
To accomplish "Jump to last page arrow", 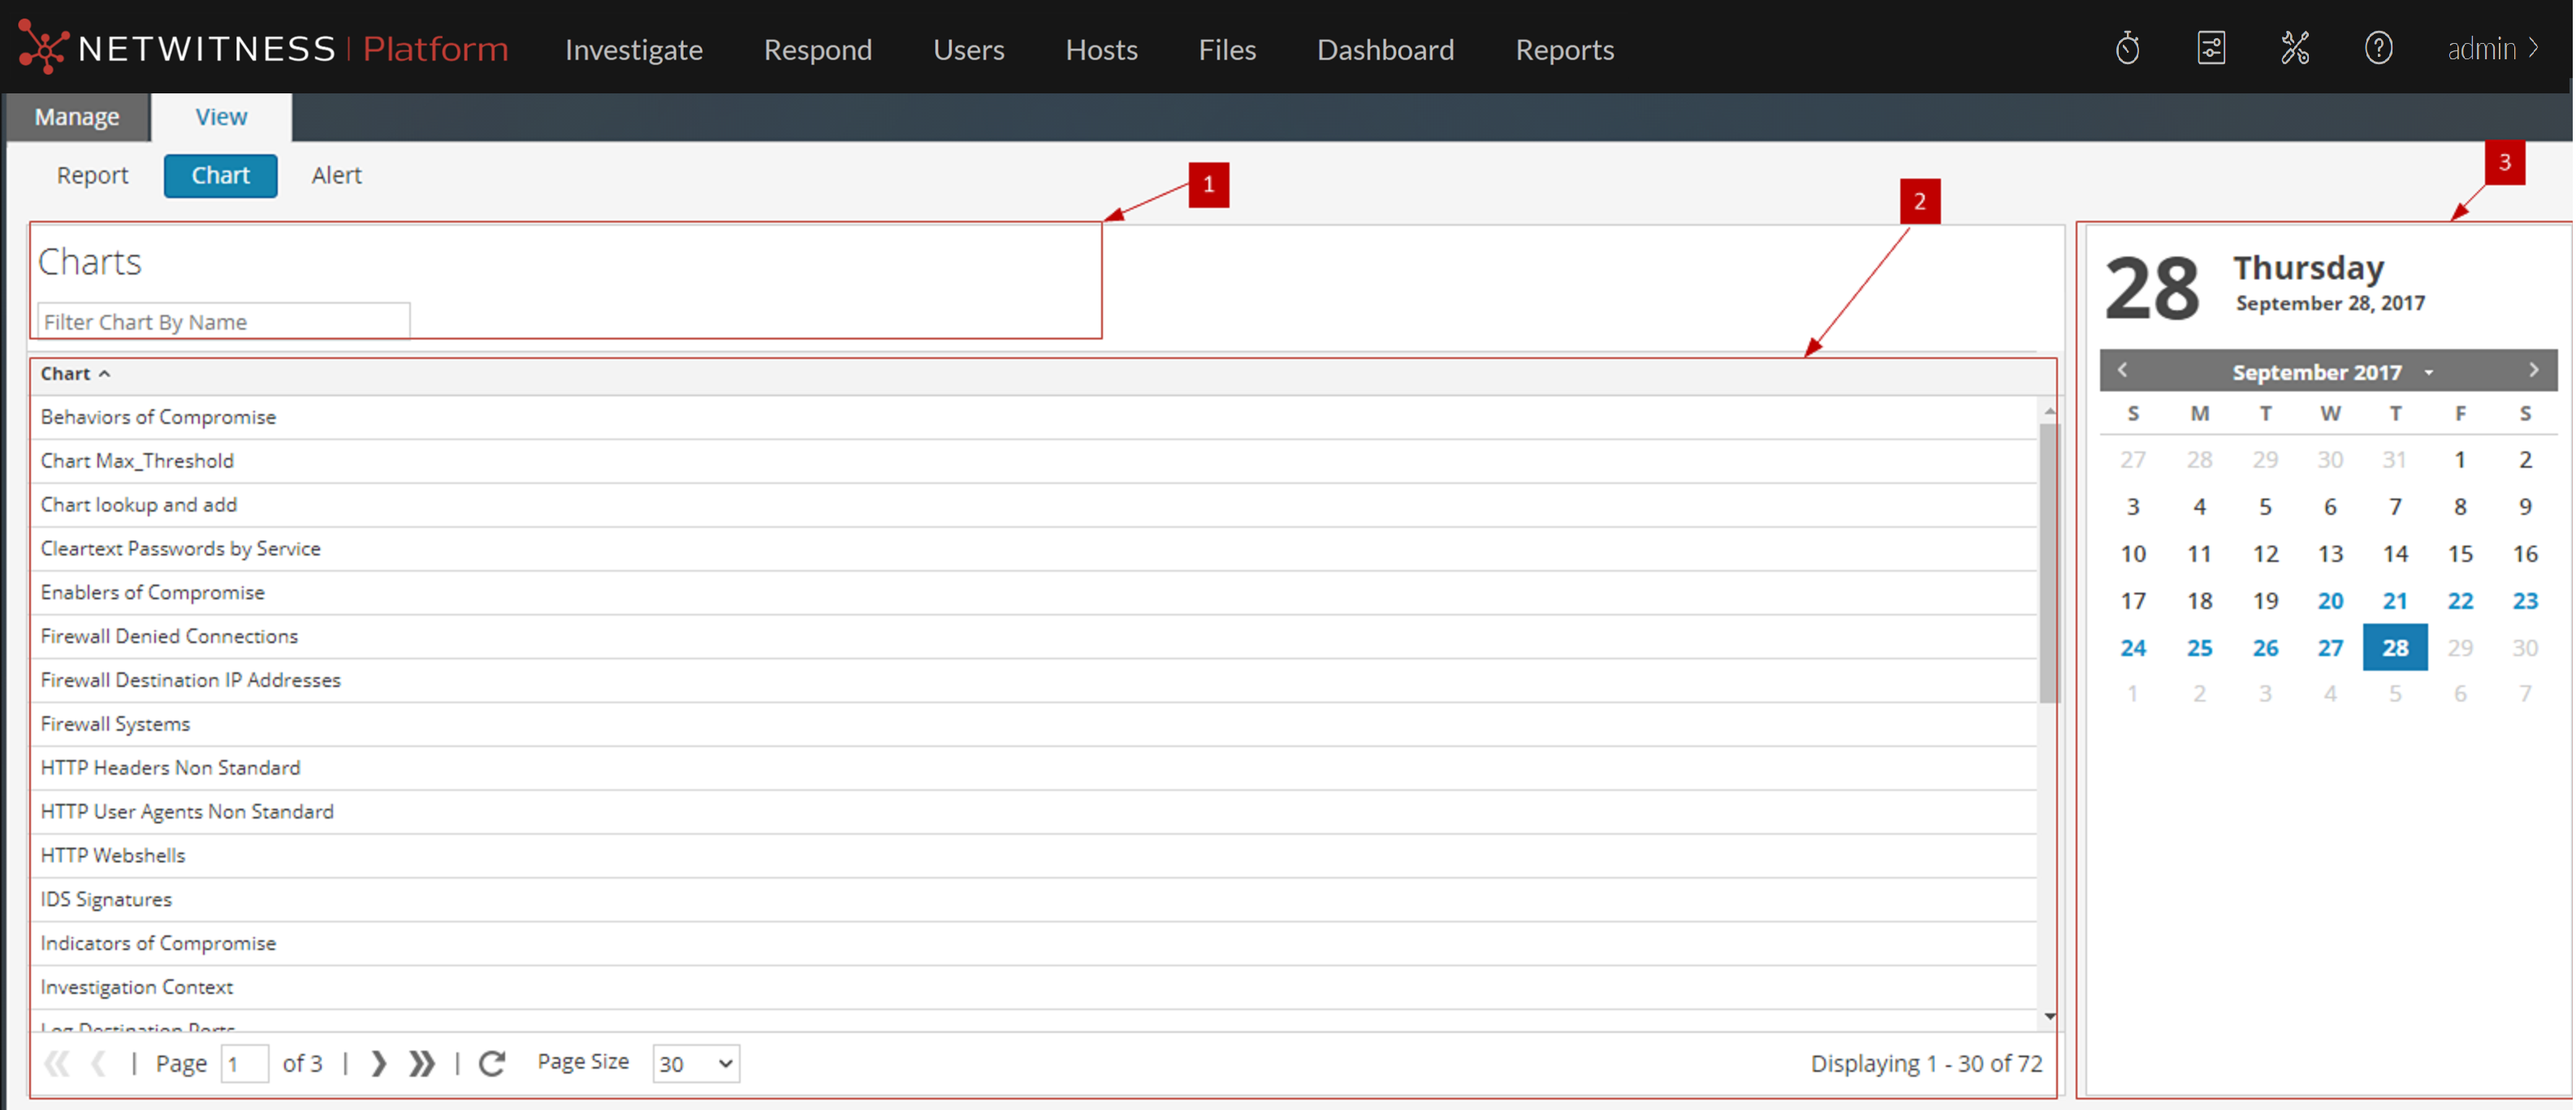I will 422,1063.
